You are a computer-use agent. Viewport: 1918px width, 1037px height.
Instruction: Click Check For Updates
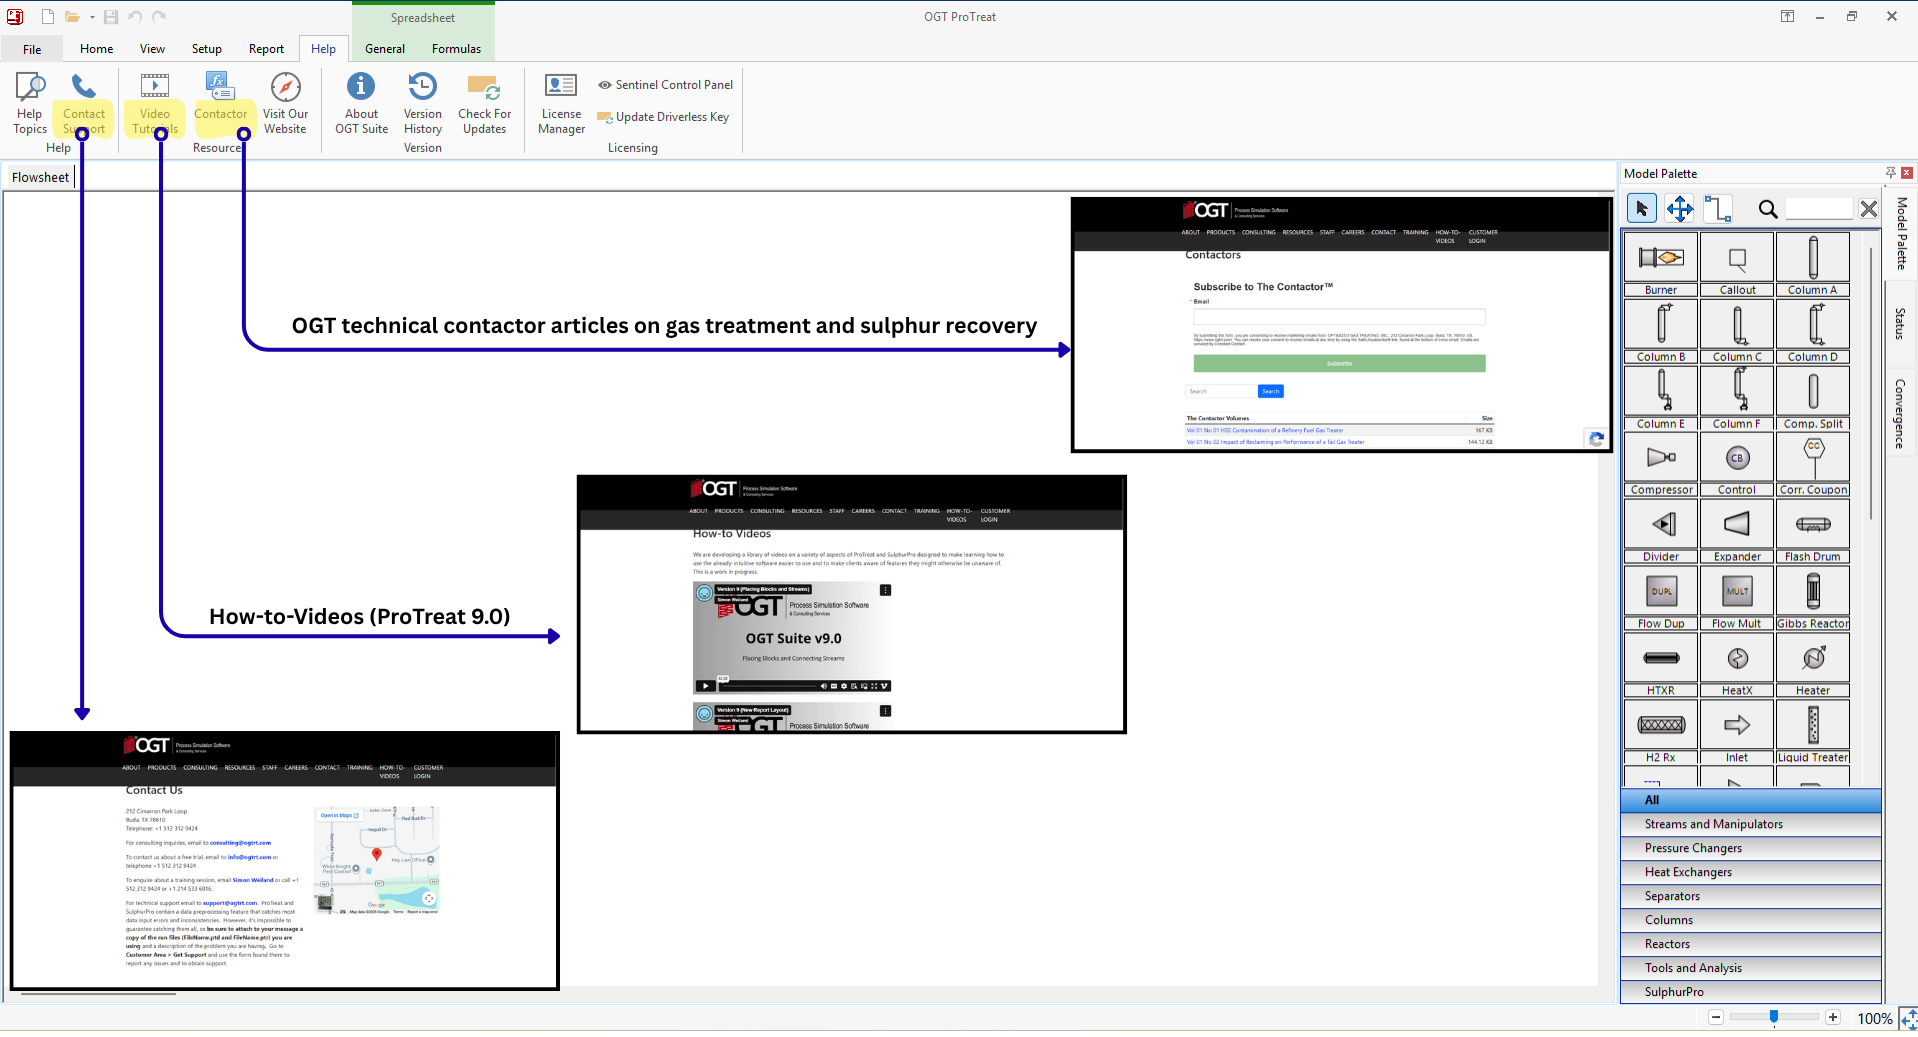click(485, 103)
